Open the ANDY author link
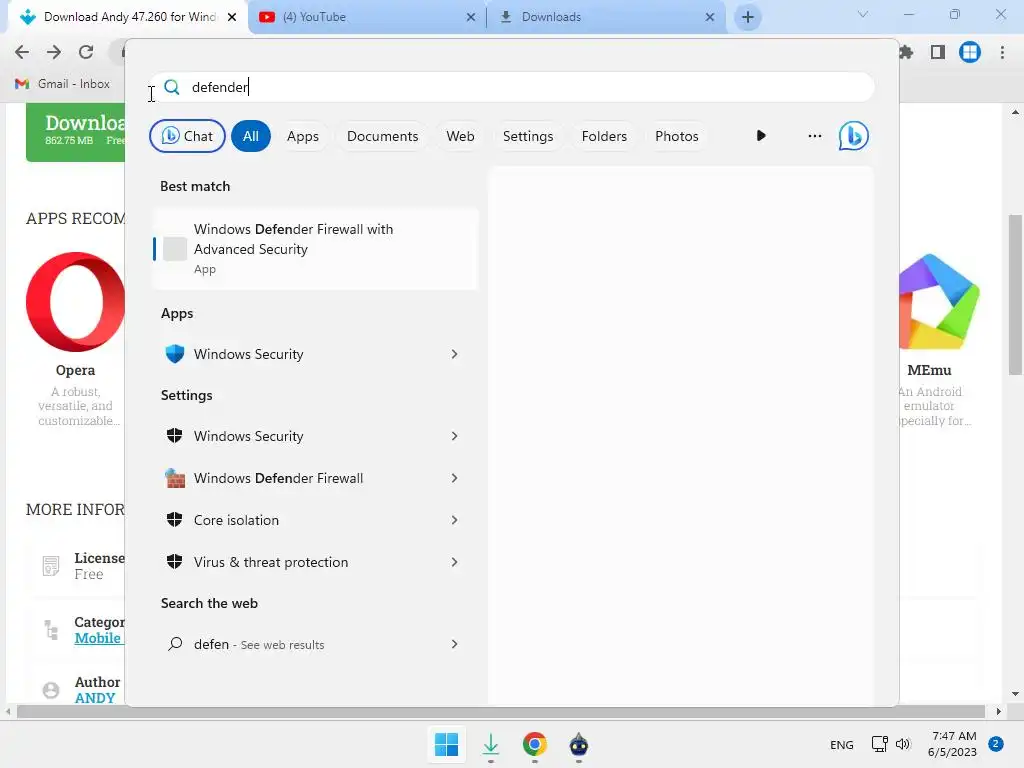This screenshot has height=768, width=1024. 95,697
